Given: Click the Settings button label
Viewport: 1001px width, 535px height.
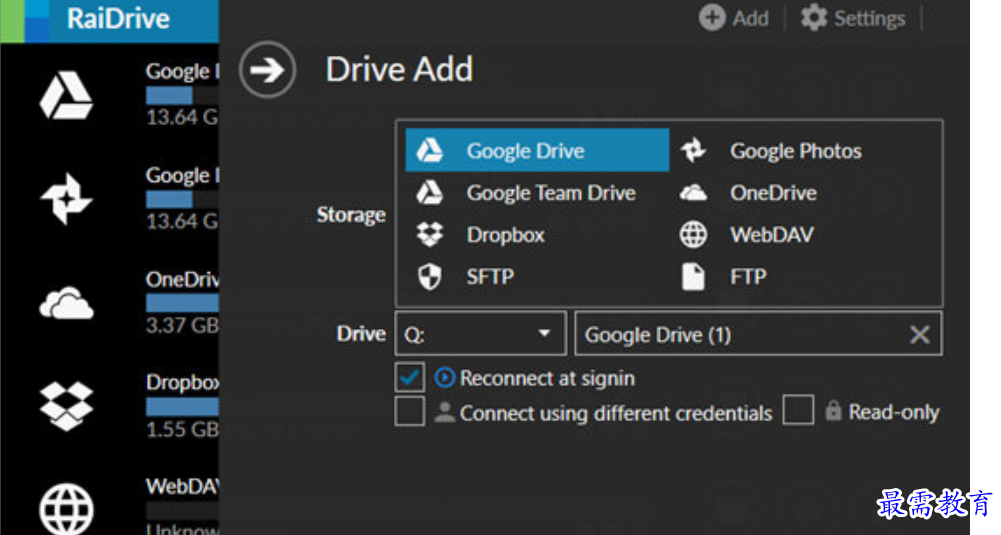Looking at the screenshot, I should pyautogui.click(x=870, y=19).
